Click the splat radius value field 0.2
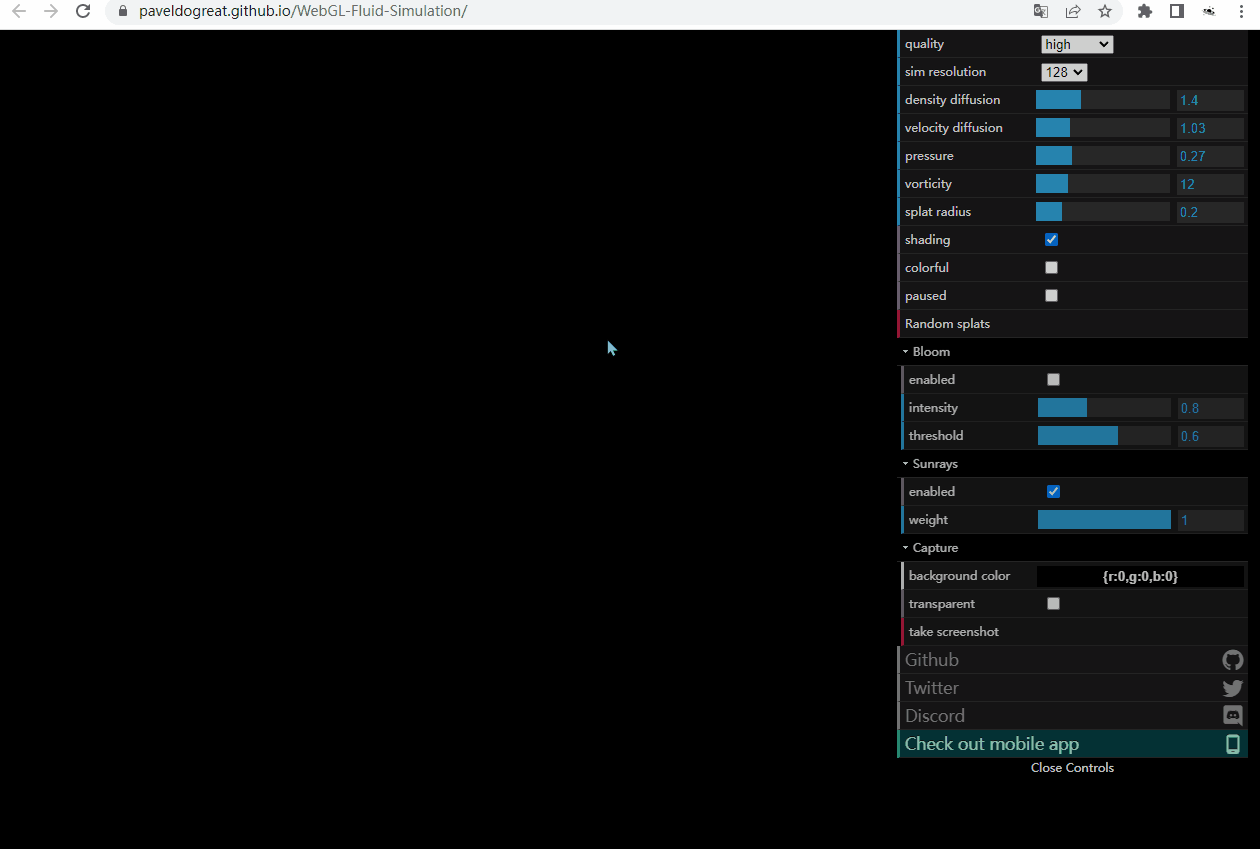Screen dimensions: 1260x849 (x=1210, y=212)
